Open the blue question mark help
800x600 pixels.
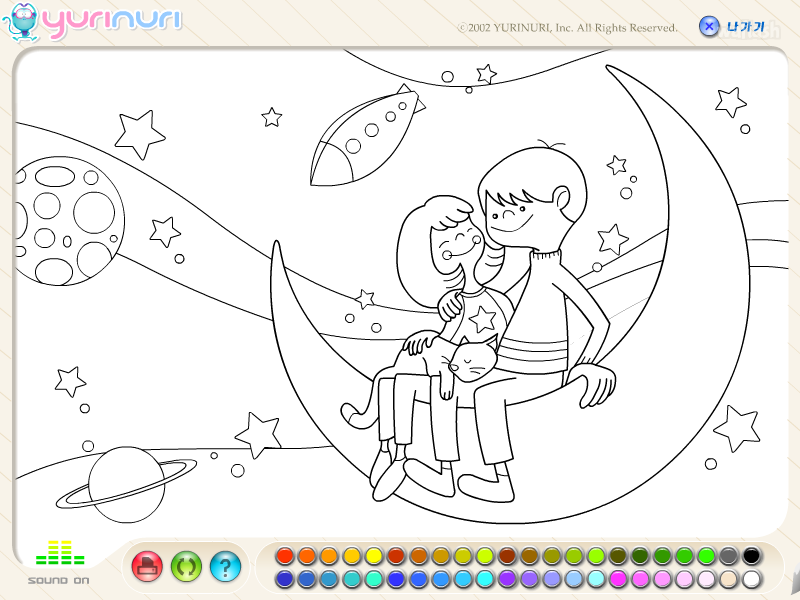tap(225, 566)
